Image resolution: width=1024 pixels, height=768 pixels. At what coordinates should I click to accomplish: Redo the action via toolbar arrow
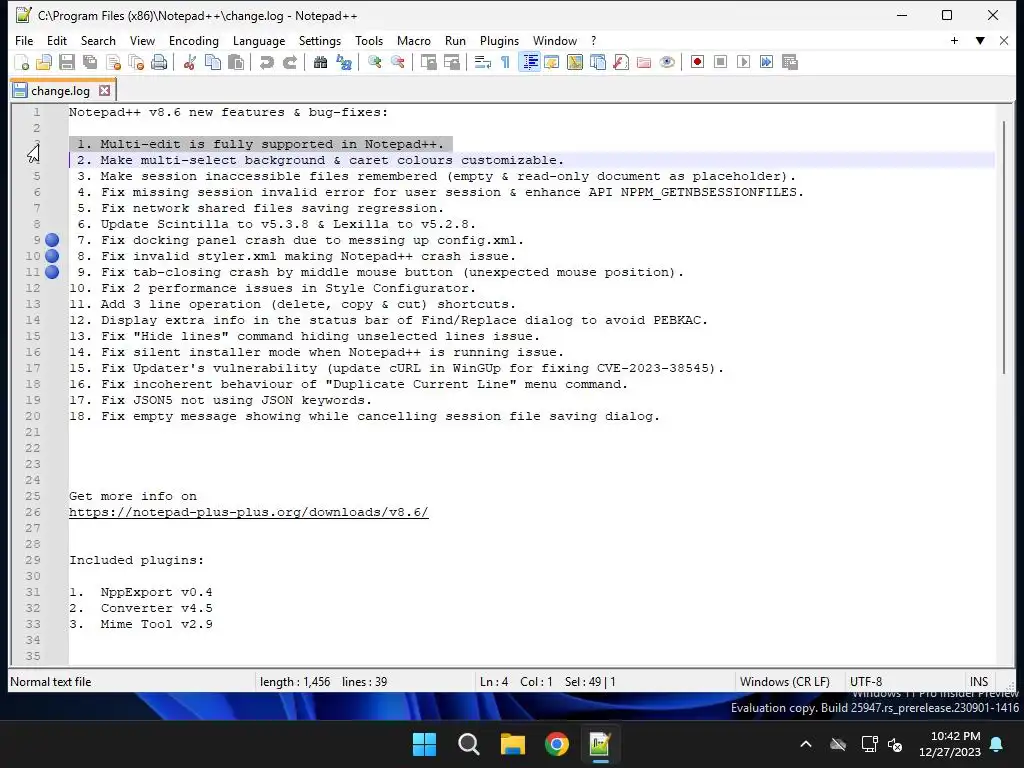[290, 63]
